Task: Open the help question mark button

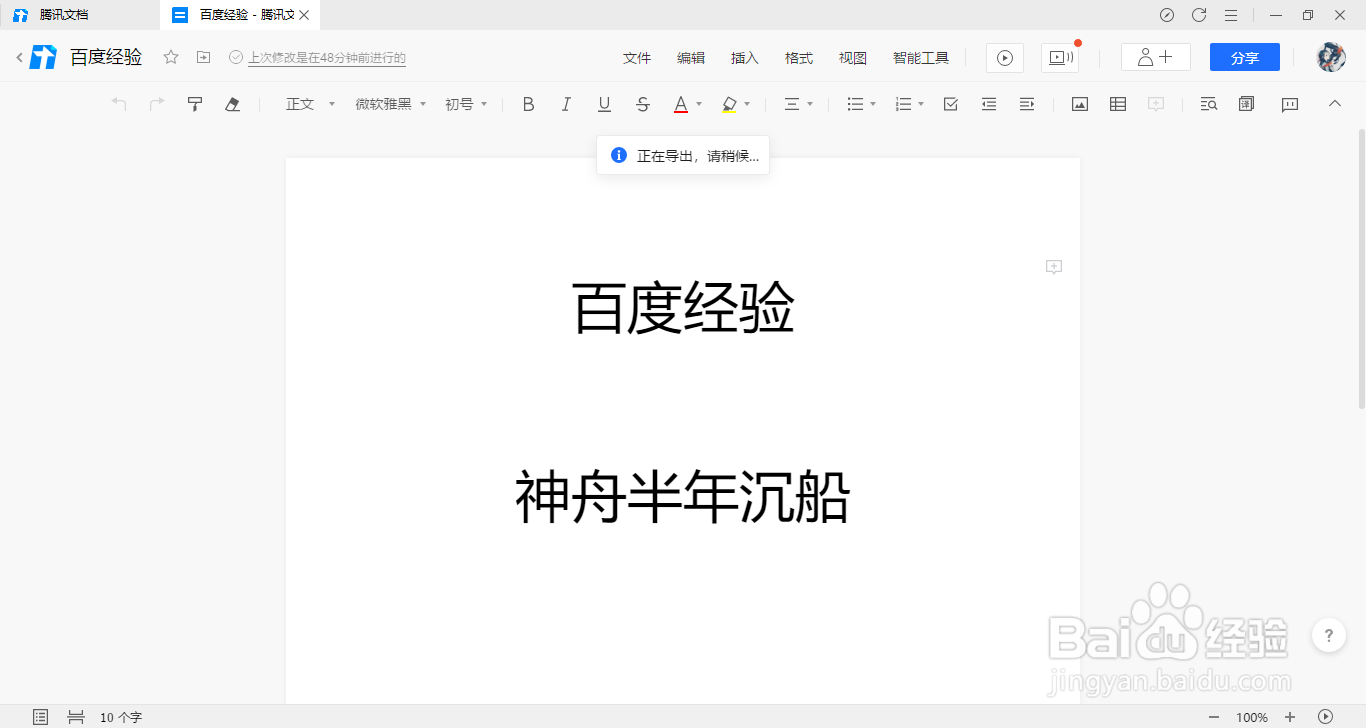Action: [x=1328, y=635]
